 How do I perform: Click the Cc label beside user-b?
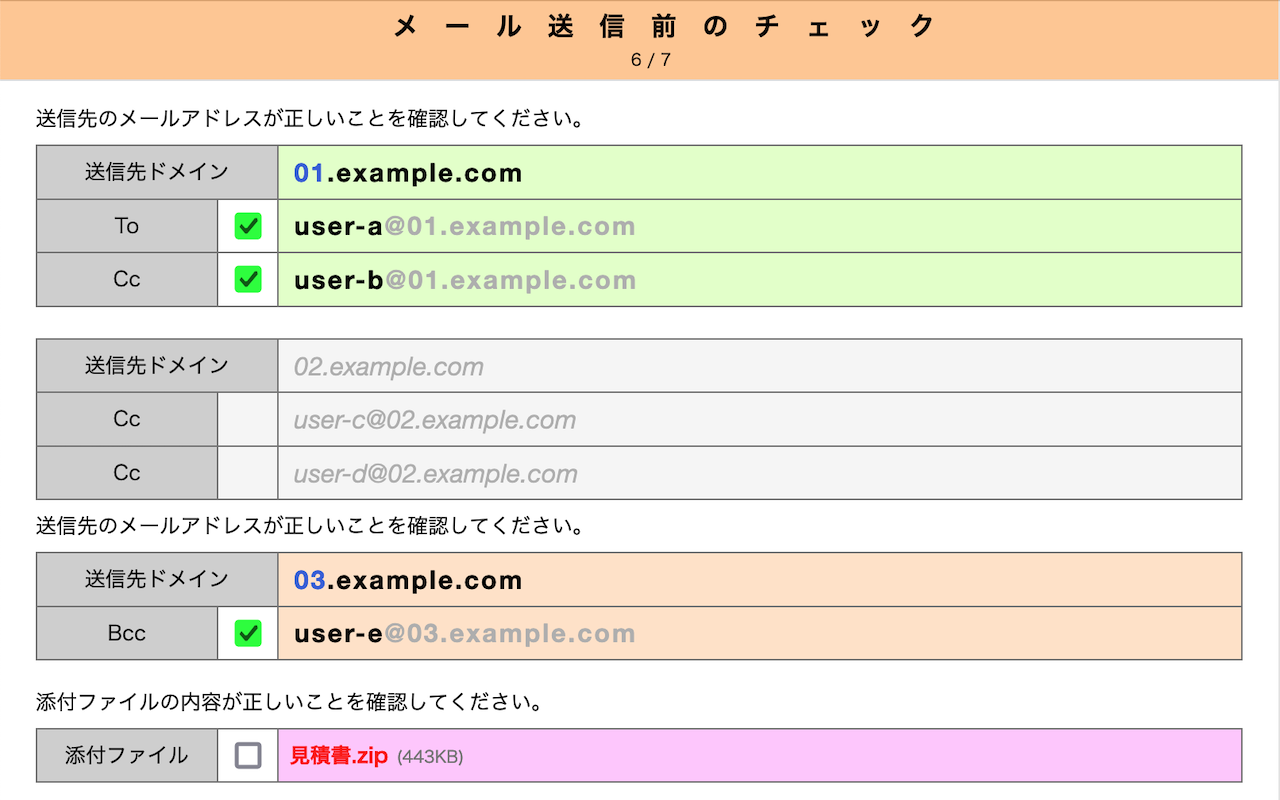tap(127, 279)
